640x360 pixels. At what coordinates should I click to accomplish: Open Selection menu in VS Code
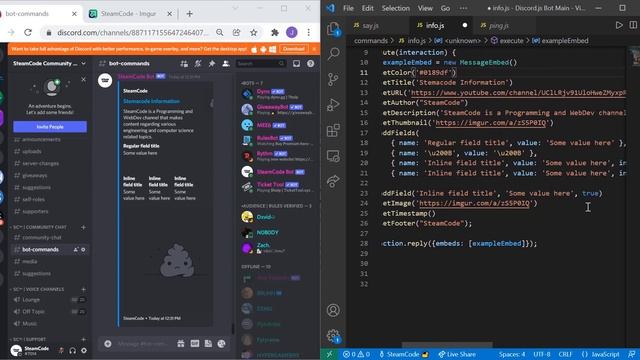click(396, 8)
